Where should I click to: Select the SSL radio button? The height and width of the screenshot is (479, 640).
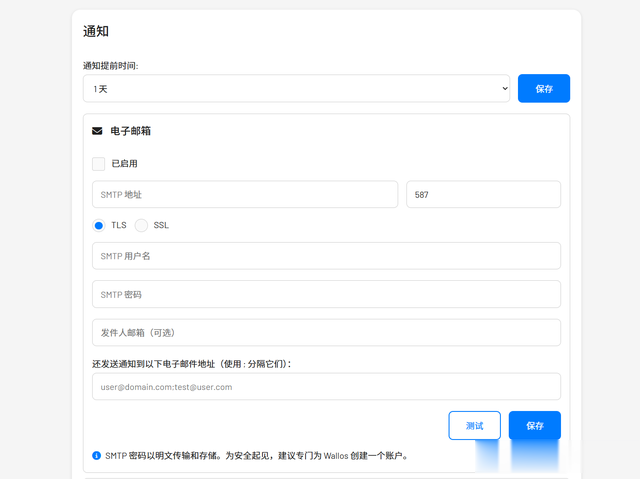click(x=141, y=225)
